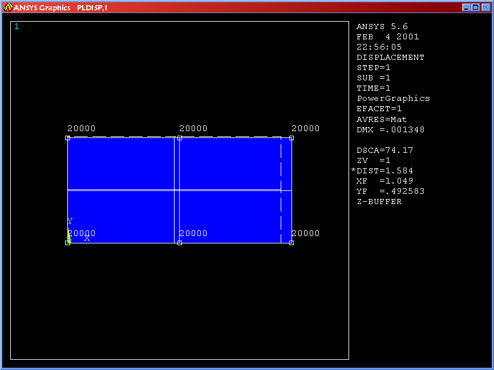
Task: Select the top-left 20000 load label
Action: (81, 128)
